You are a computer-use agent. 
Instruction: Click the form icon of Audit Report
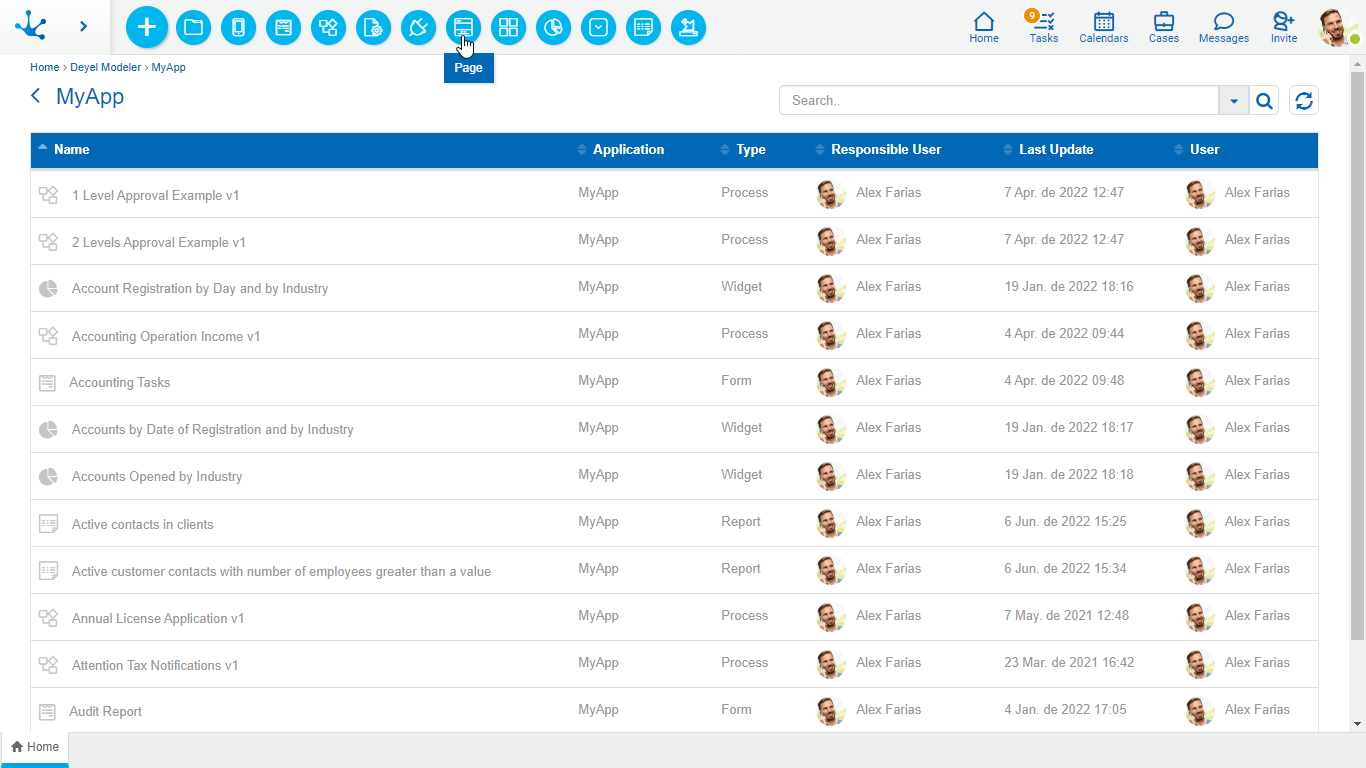tap(47, 712)
